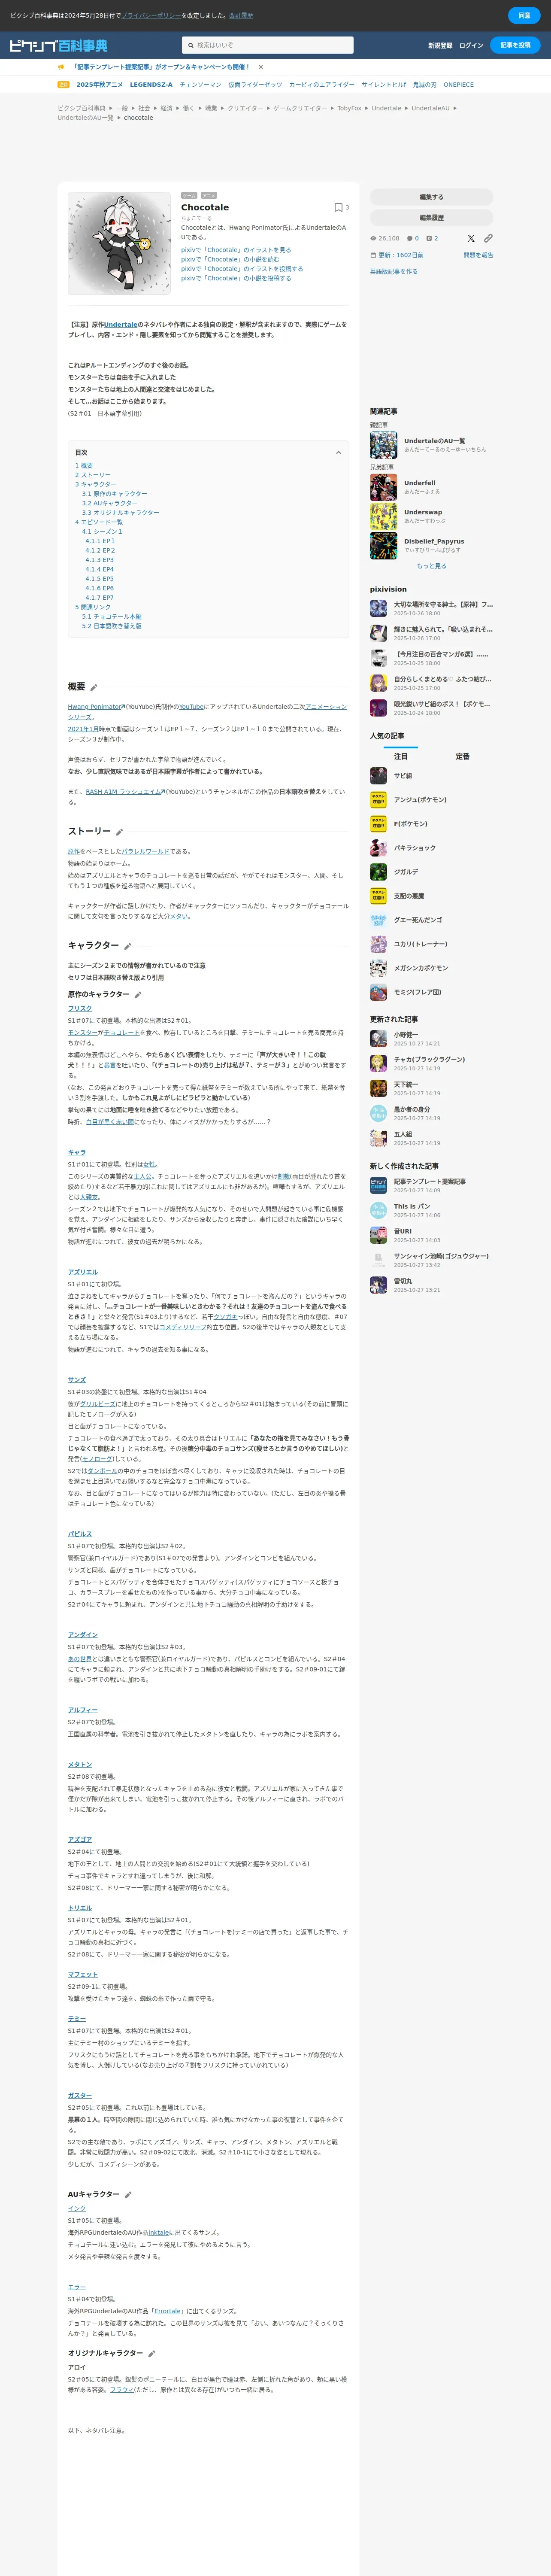Image resolution: width=551 pixels, height=2576 pixels.
Task: Collapse the 目次 table of contents
Action: click(x=338, y=452)
